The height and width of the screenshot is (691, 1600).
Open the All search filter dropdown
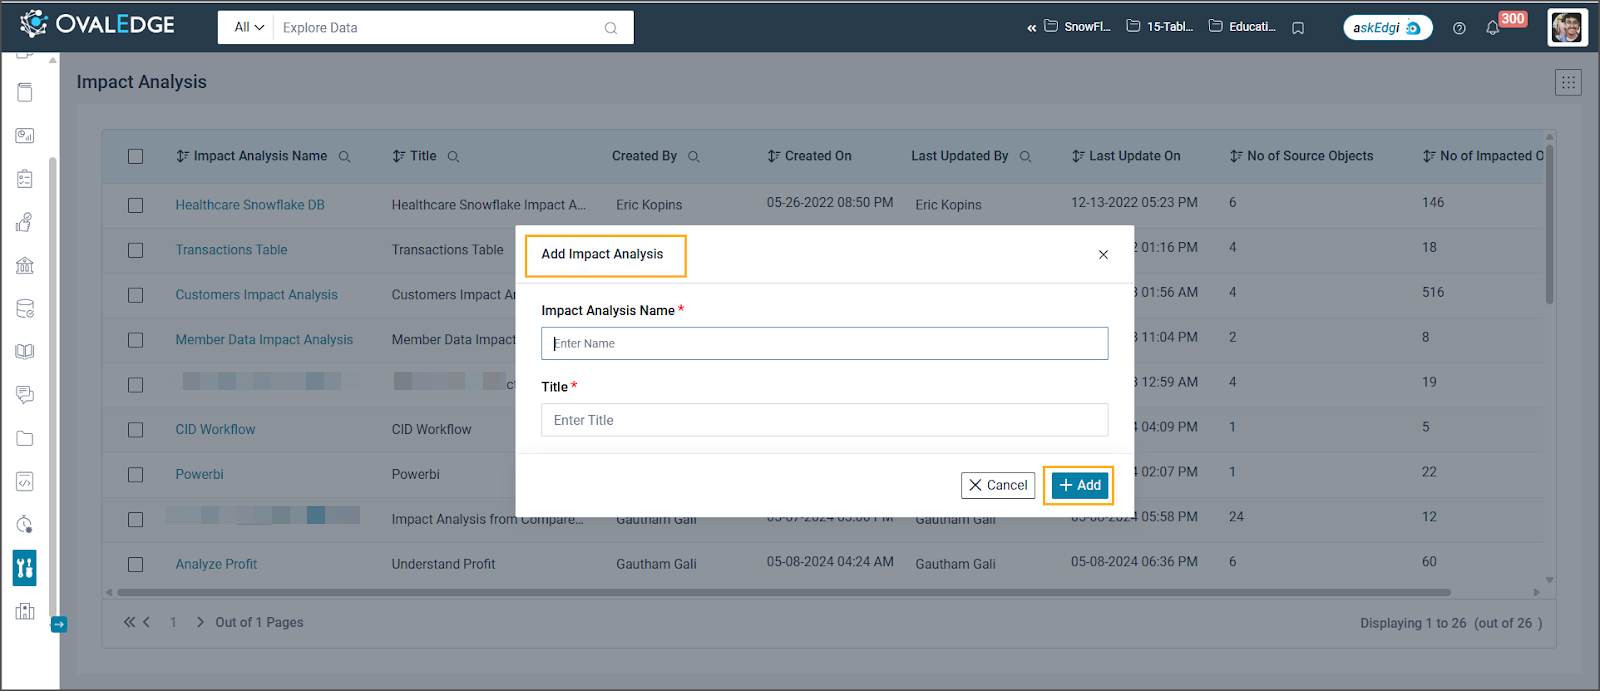coord(249,28)
